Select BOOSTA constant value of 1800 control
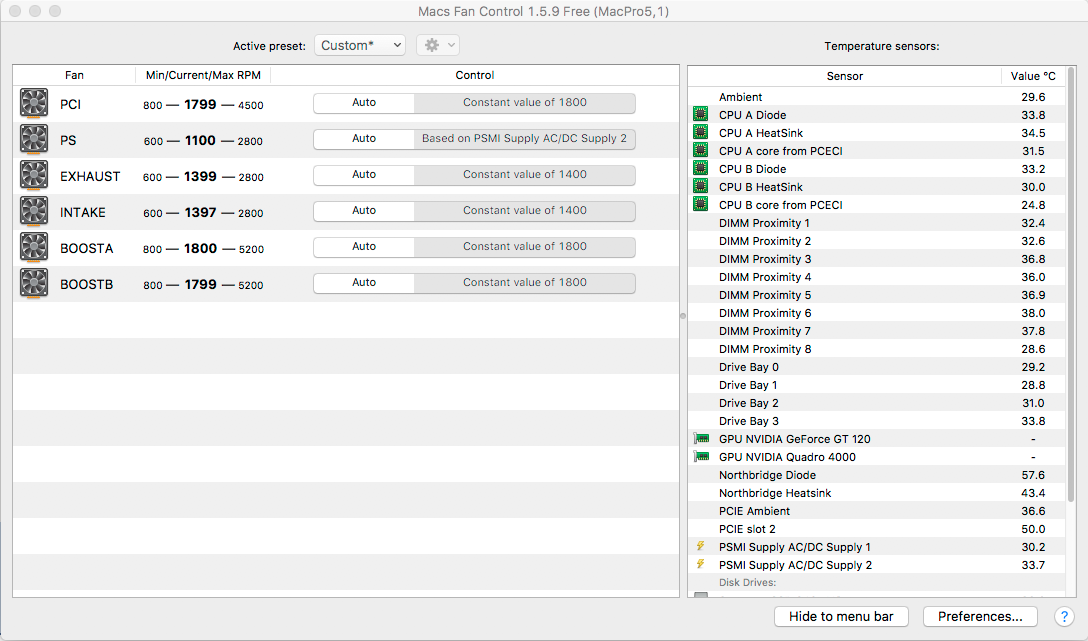 coord(525,247)
